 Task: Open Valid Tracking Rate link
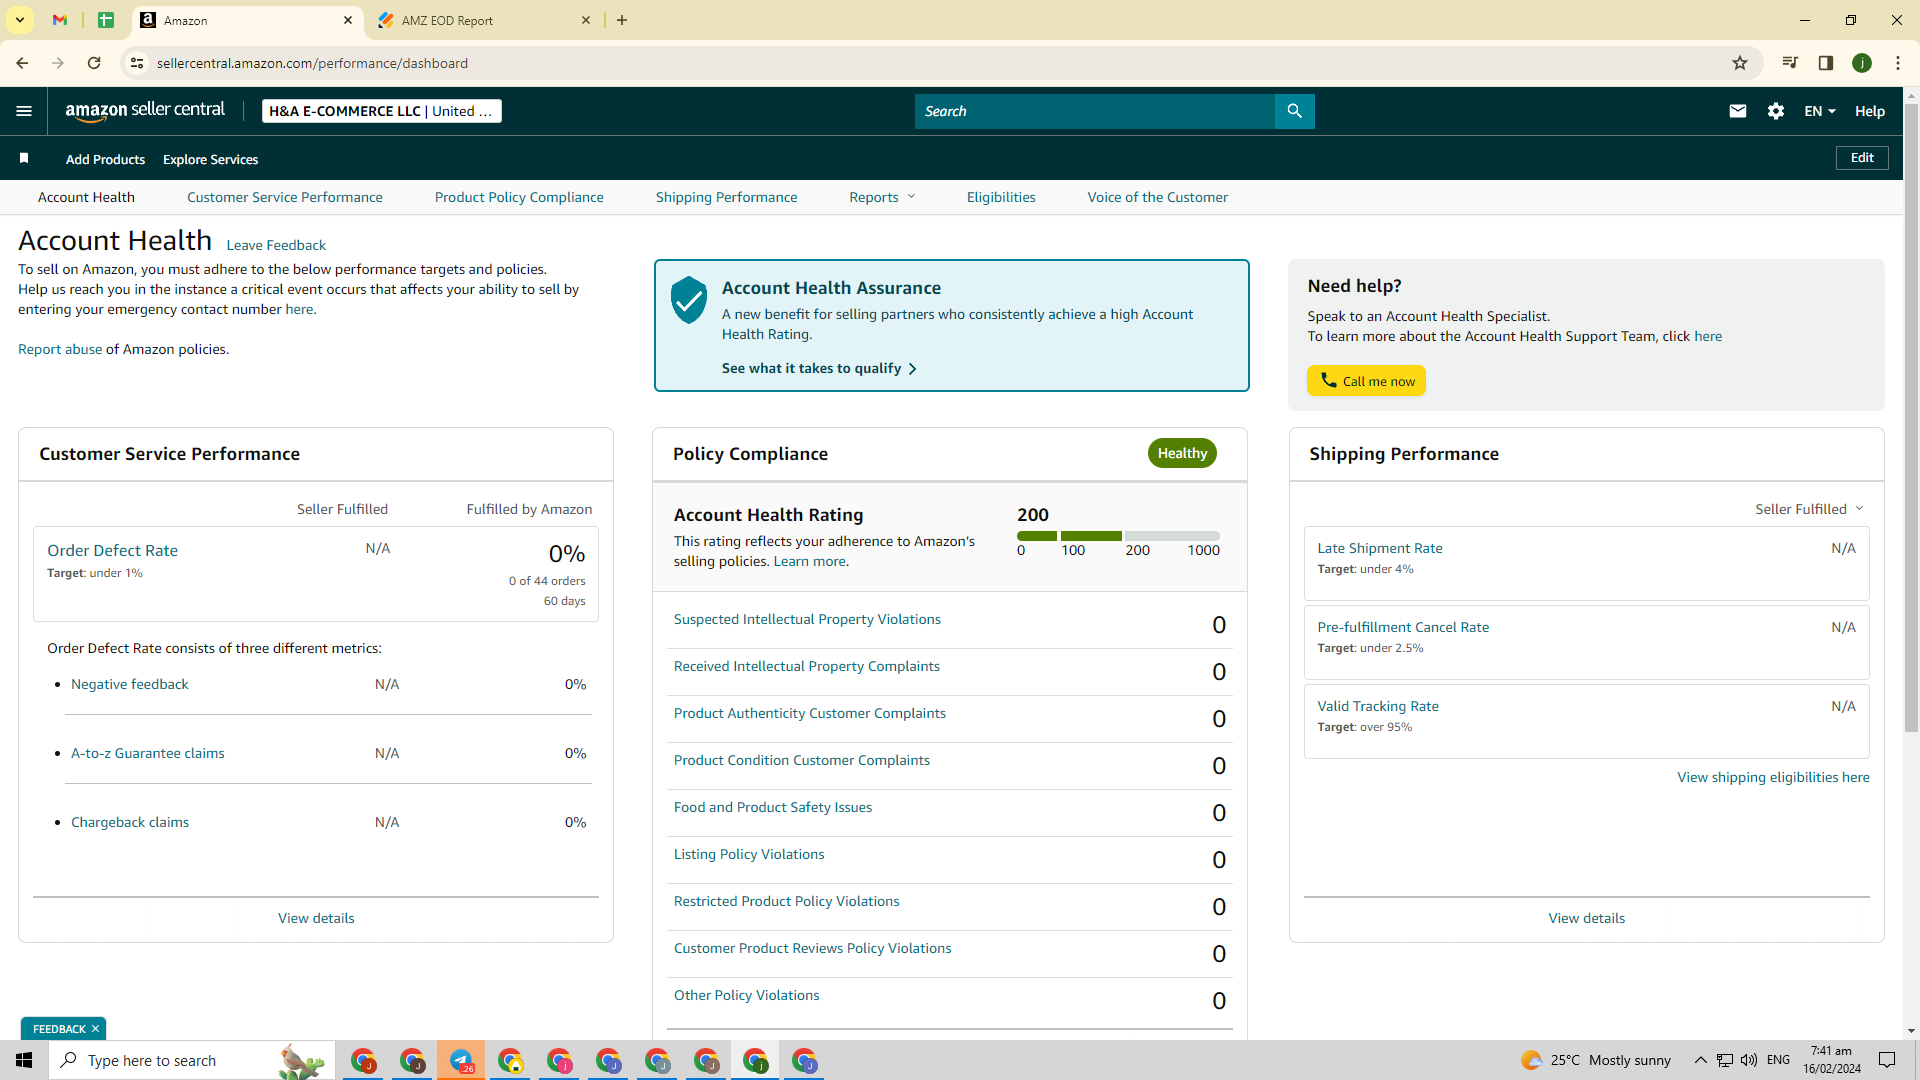[1378, 706]
